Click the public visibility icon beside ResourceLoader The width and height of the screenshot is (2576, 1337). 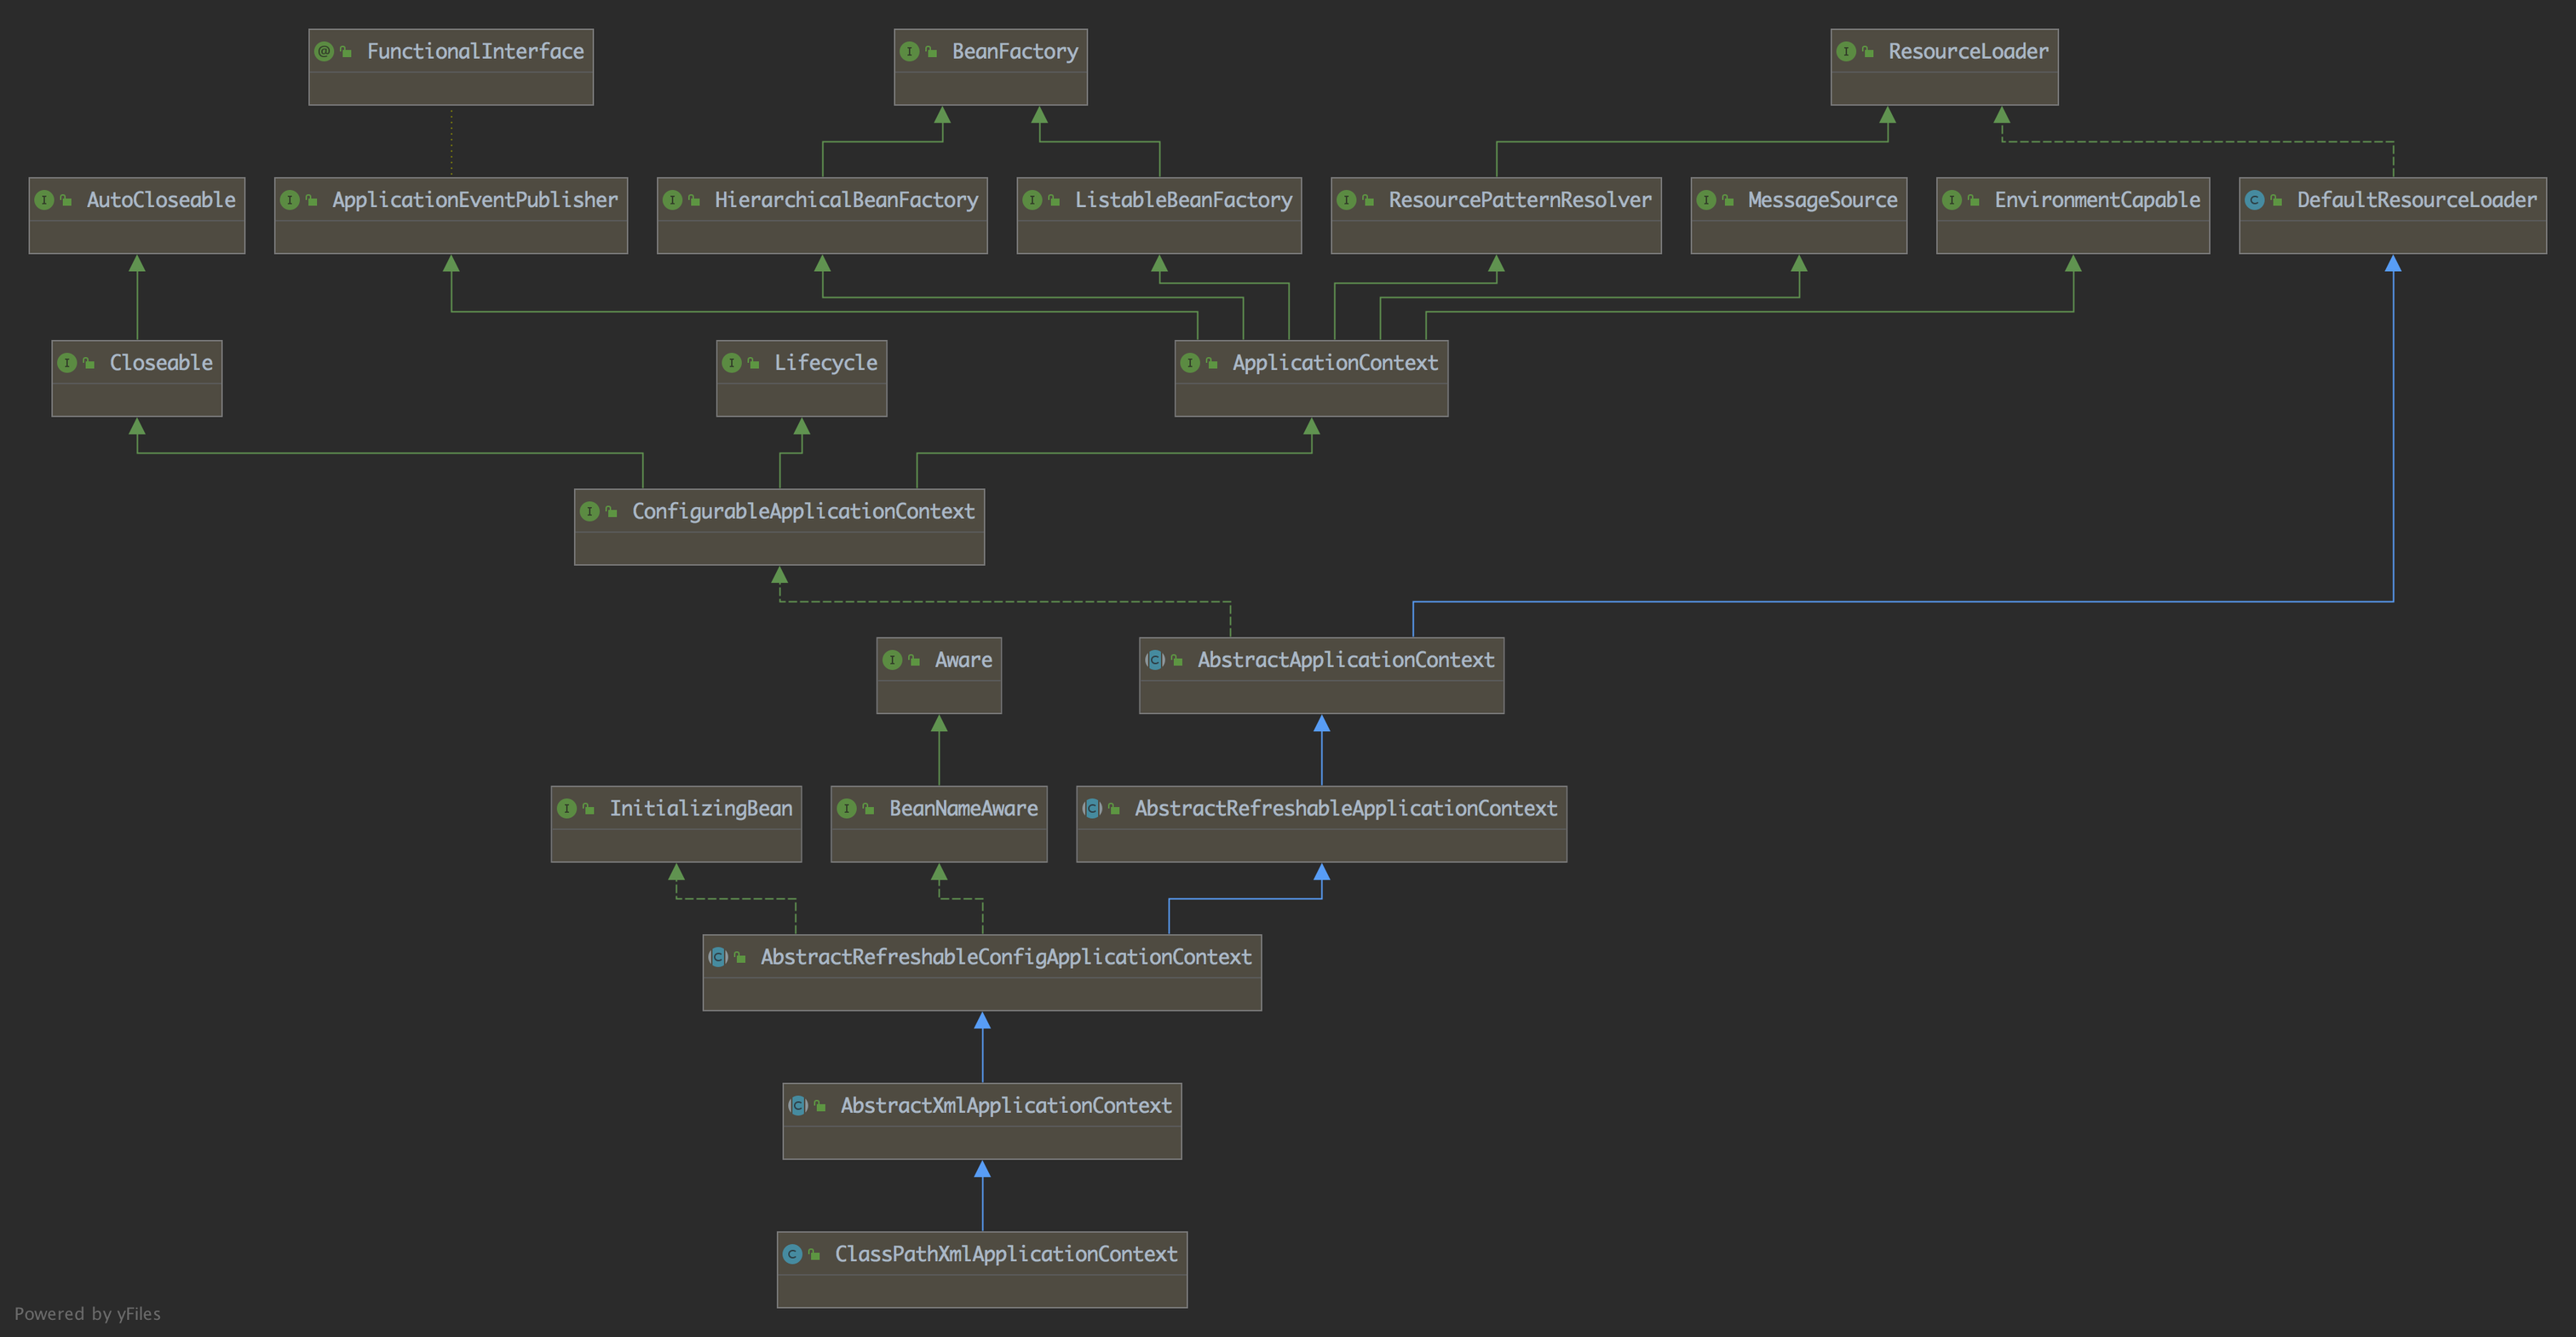point(1867,52)
